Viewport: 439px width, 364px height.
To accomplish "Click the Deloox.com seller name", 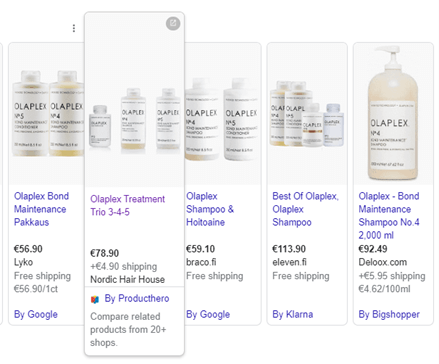I will point(383,262).
